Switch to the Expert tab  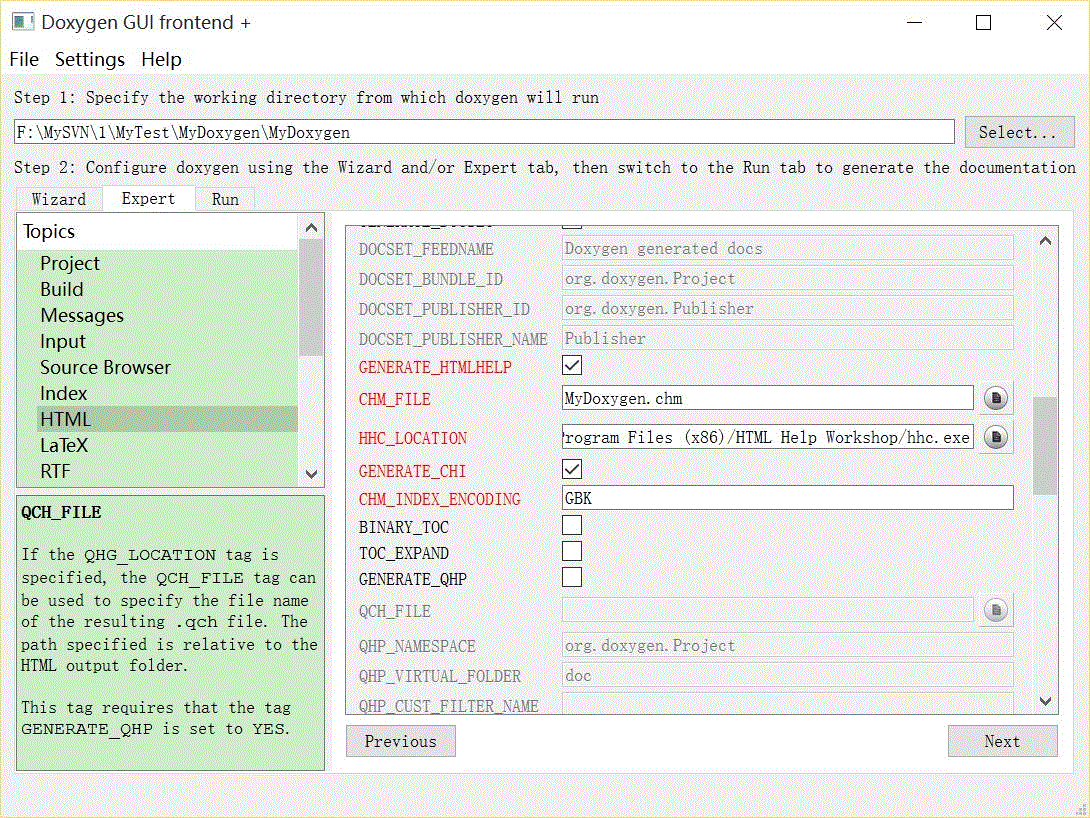[x=148, y=199]
